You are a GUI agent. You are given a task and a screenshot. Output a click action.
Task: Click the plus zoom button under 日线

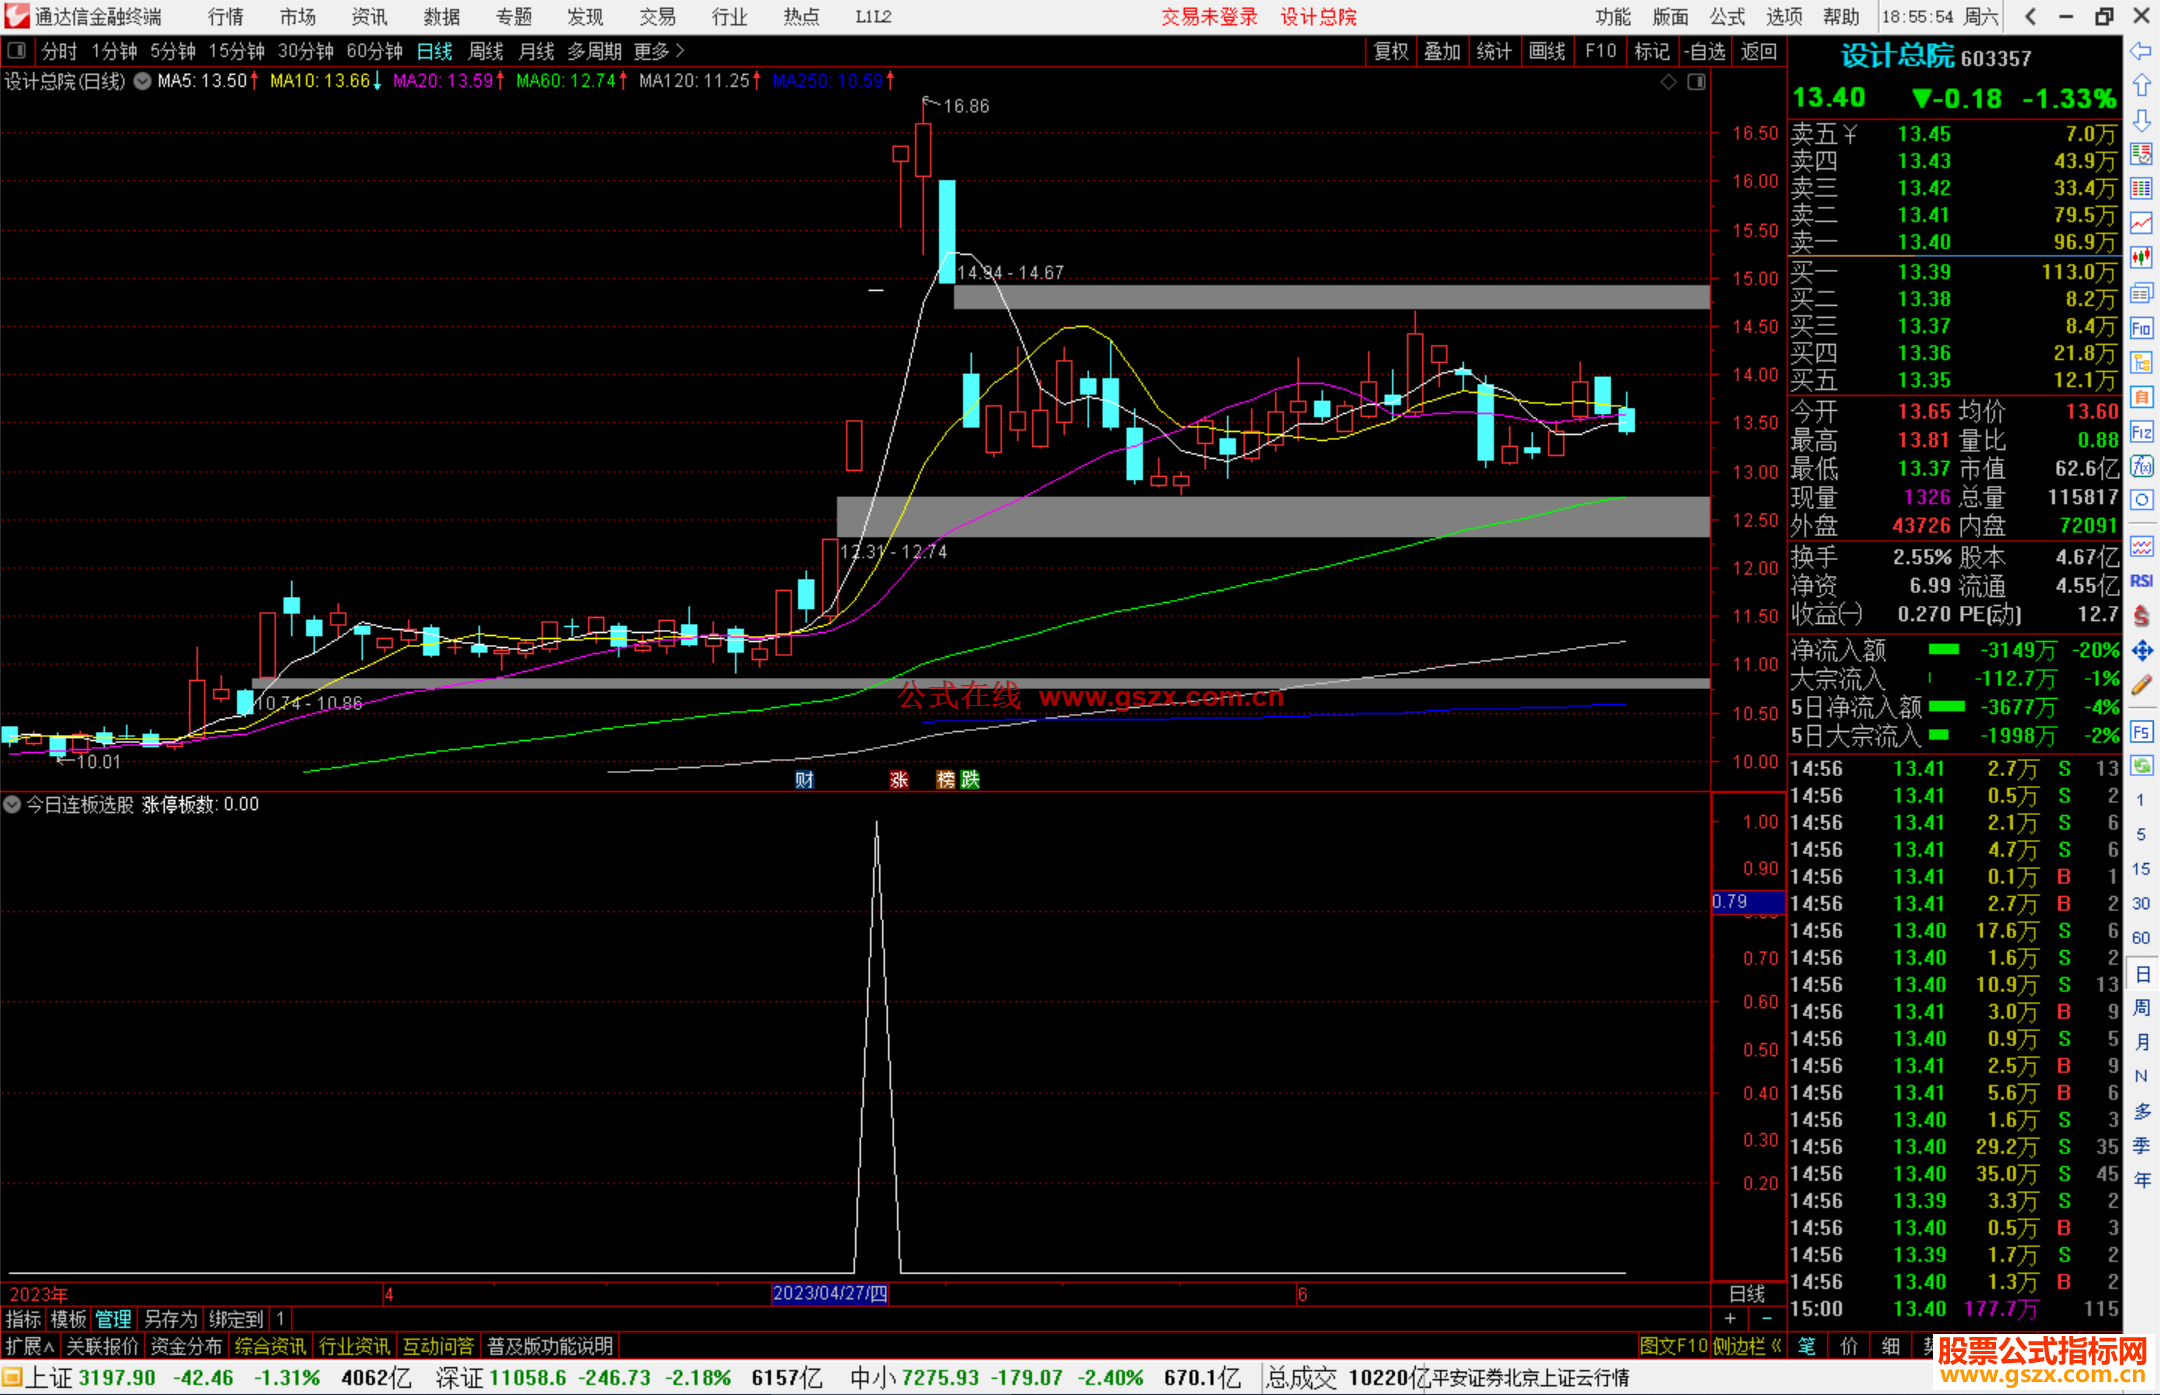click(x=1730, y=1318)
